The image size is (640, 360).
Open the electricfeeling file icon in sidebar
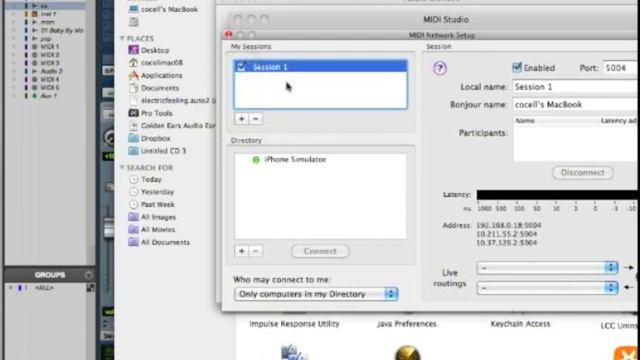(x=133, y=100)
